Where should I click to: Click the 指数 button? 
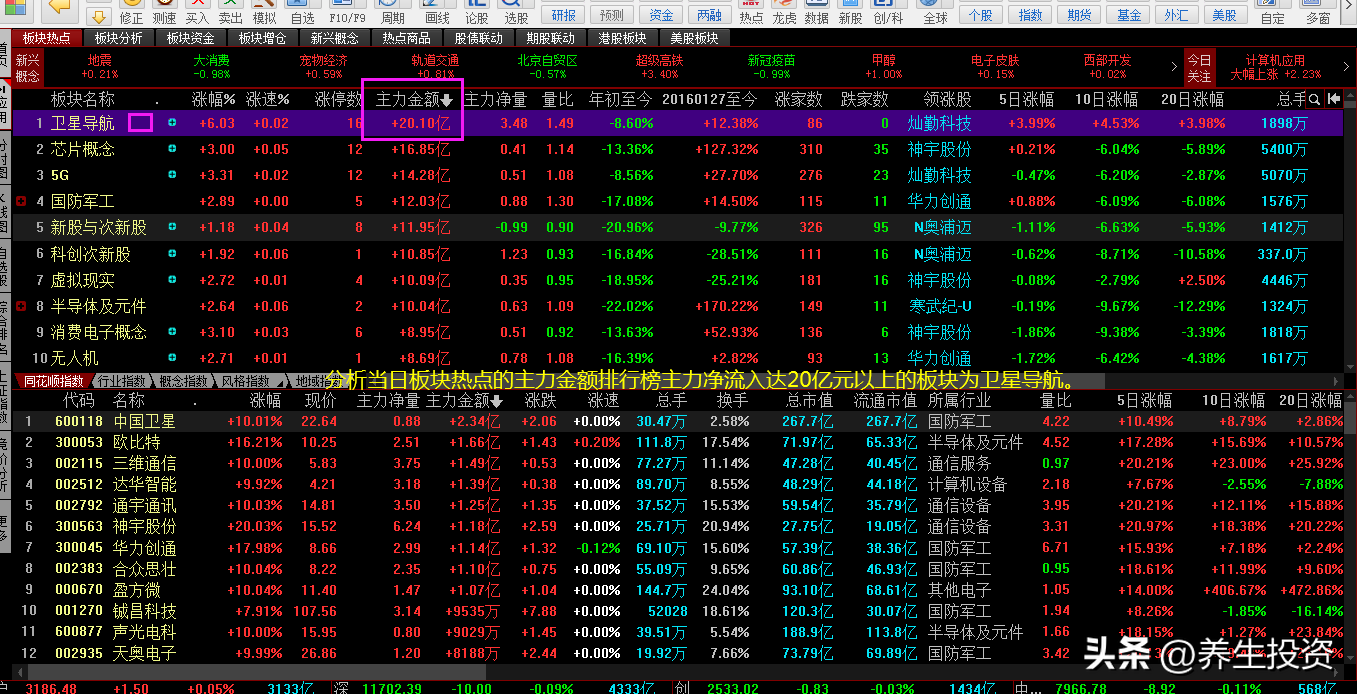click(x=1031, y=14)
